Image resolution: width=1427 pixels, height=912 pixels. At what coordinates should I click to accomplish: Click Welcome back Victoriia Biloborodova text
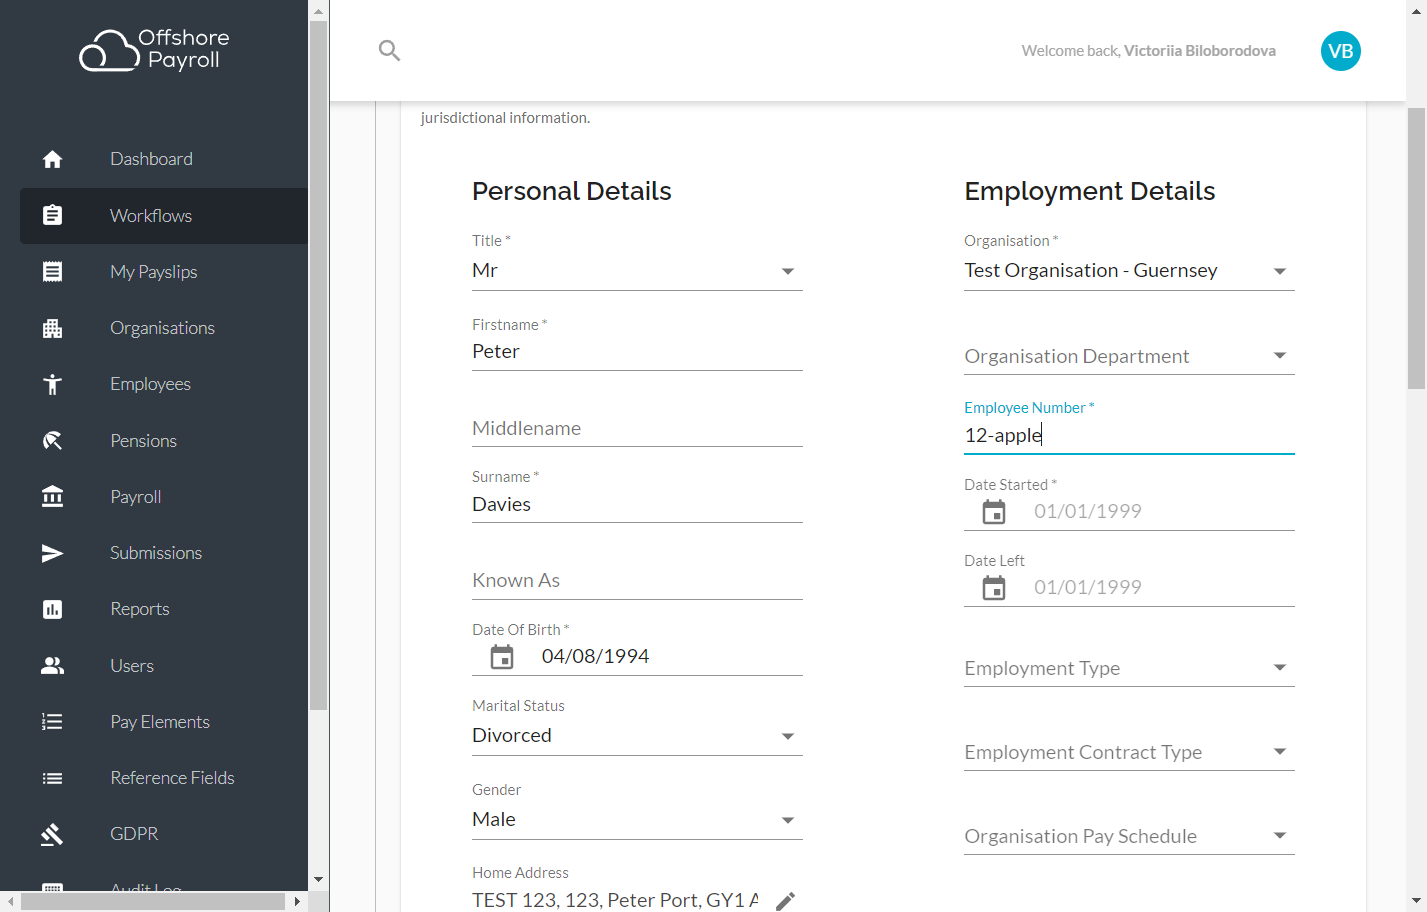(x=1148, y=51)
